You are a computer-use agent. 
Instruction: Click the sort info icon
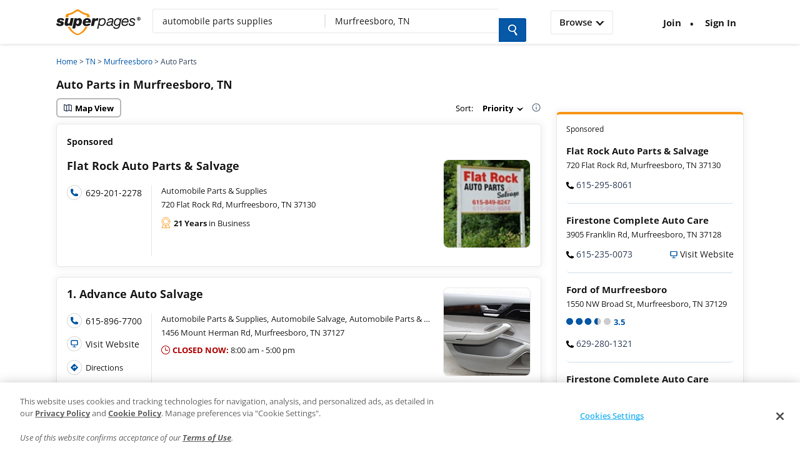pyautogui.click(x=536, y=108)
